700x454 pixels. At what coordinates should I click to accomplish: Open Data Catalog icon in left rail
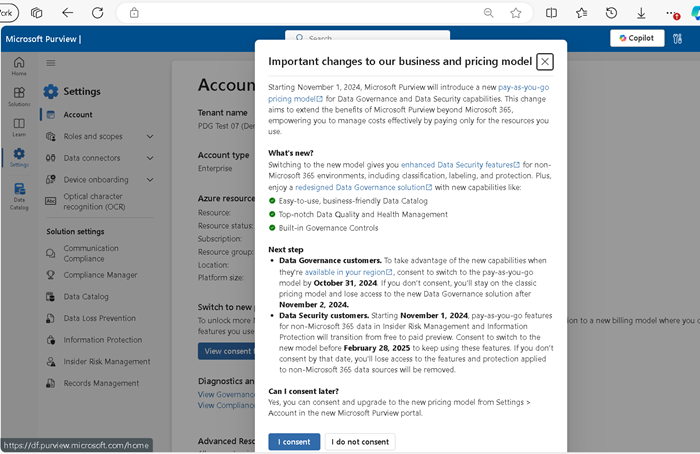(x=19, y=196)
